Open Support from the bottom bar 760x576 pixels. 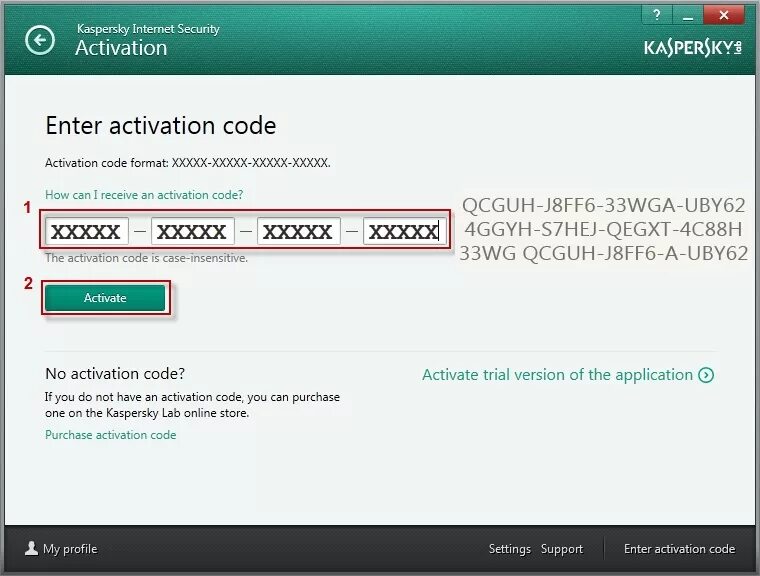[562, 549]
